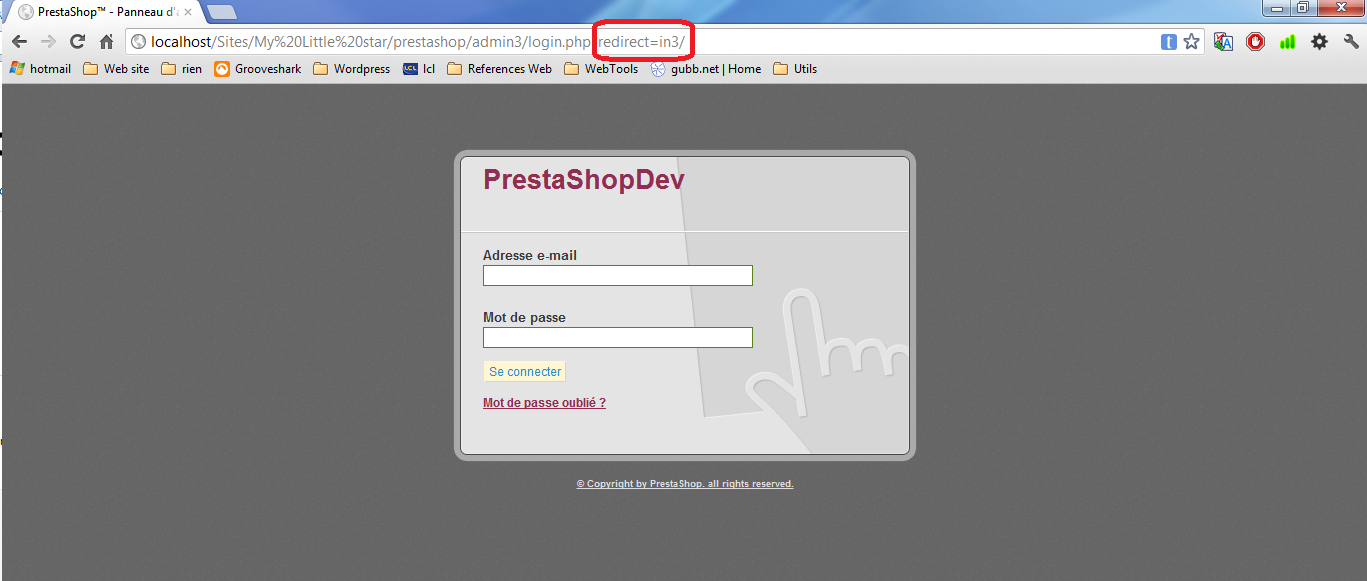Open the Grooveshark bookmark
1367x581 pixels.
(x=257, y=69)
